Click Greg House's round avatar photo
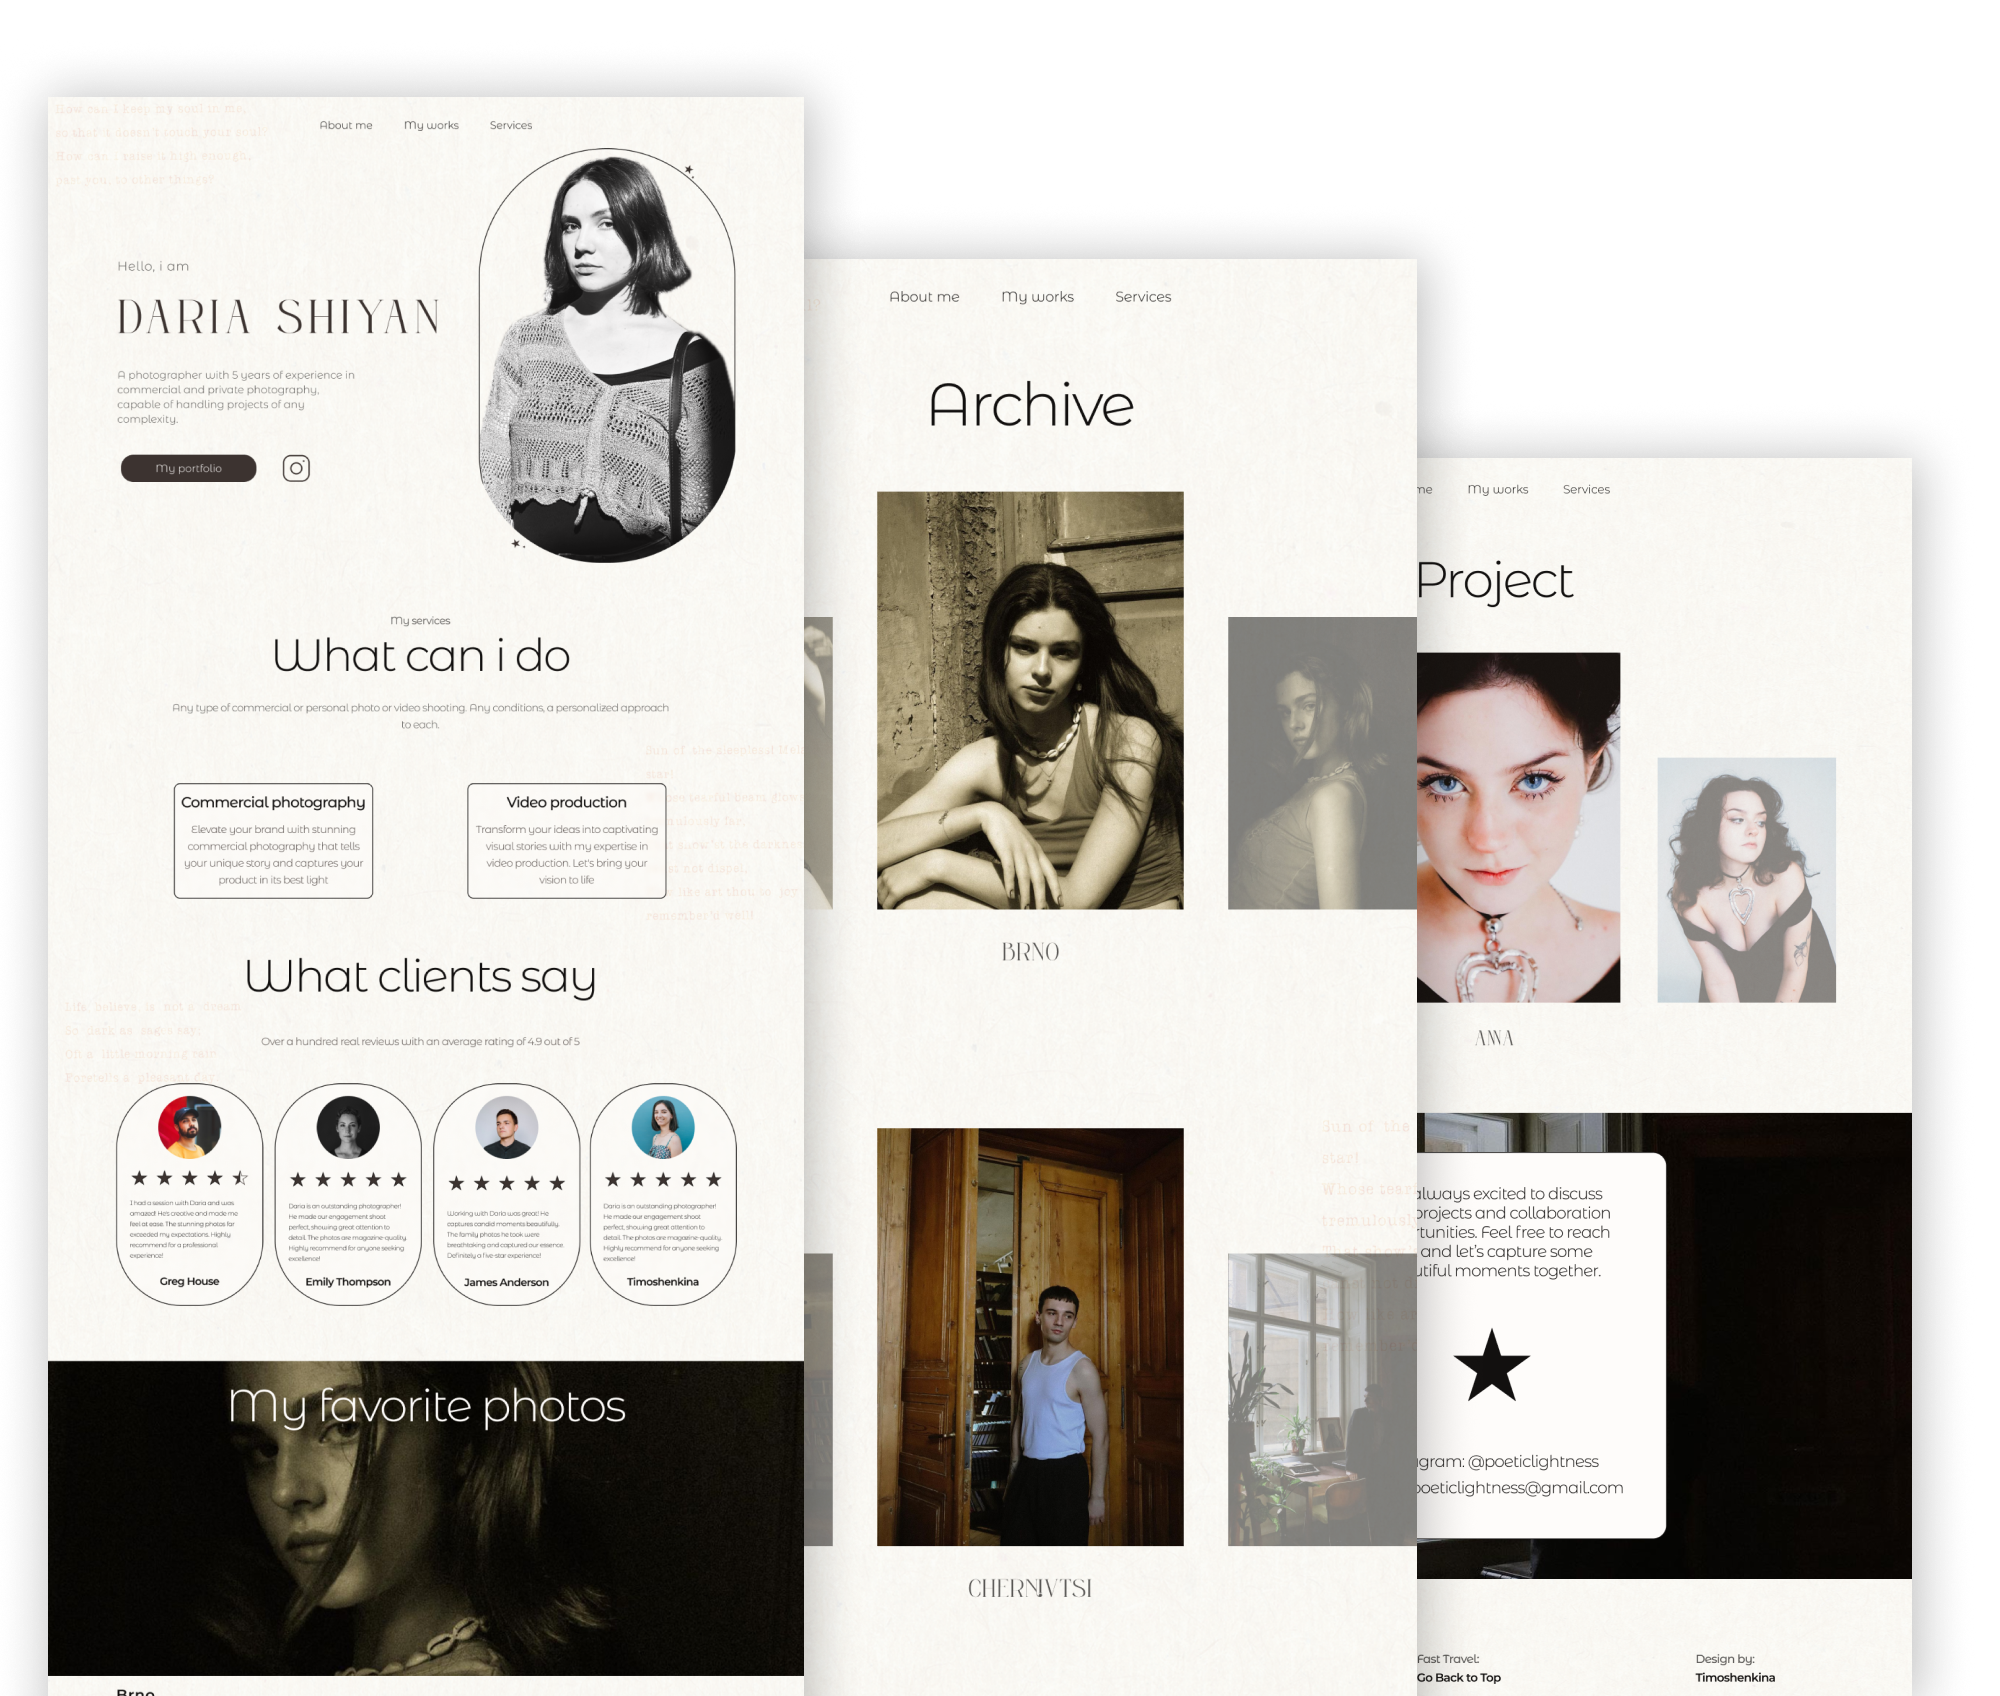2000x1696 pixels. point(189,1127)
